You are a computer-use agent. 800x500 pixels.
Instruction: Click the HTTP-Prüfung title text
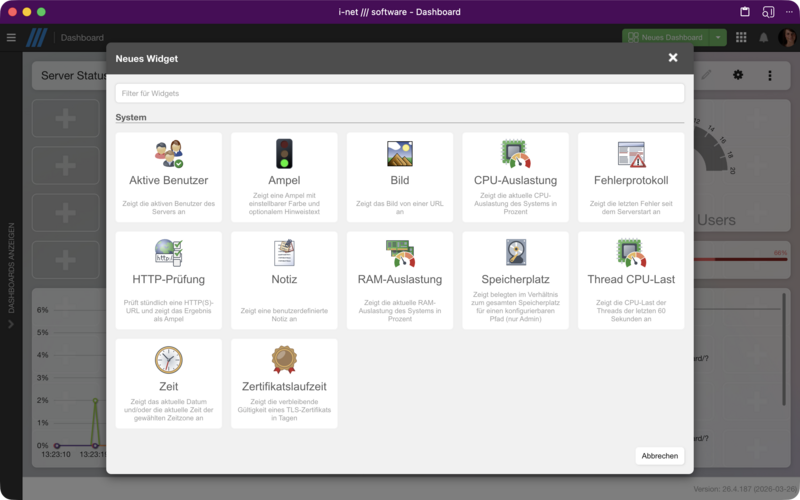(x=169, y=280)
